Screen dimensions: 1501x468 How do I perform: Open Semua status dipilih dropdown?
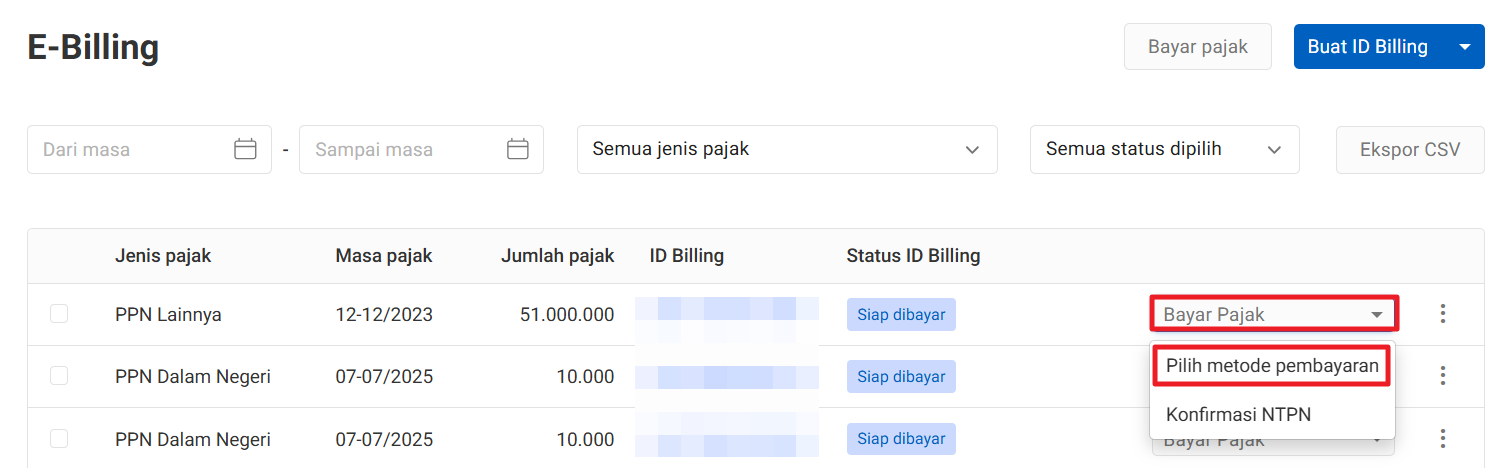click(x=1164, y=149)
